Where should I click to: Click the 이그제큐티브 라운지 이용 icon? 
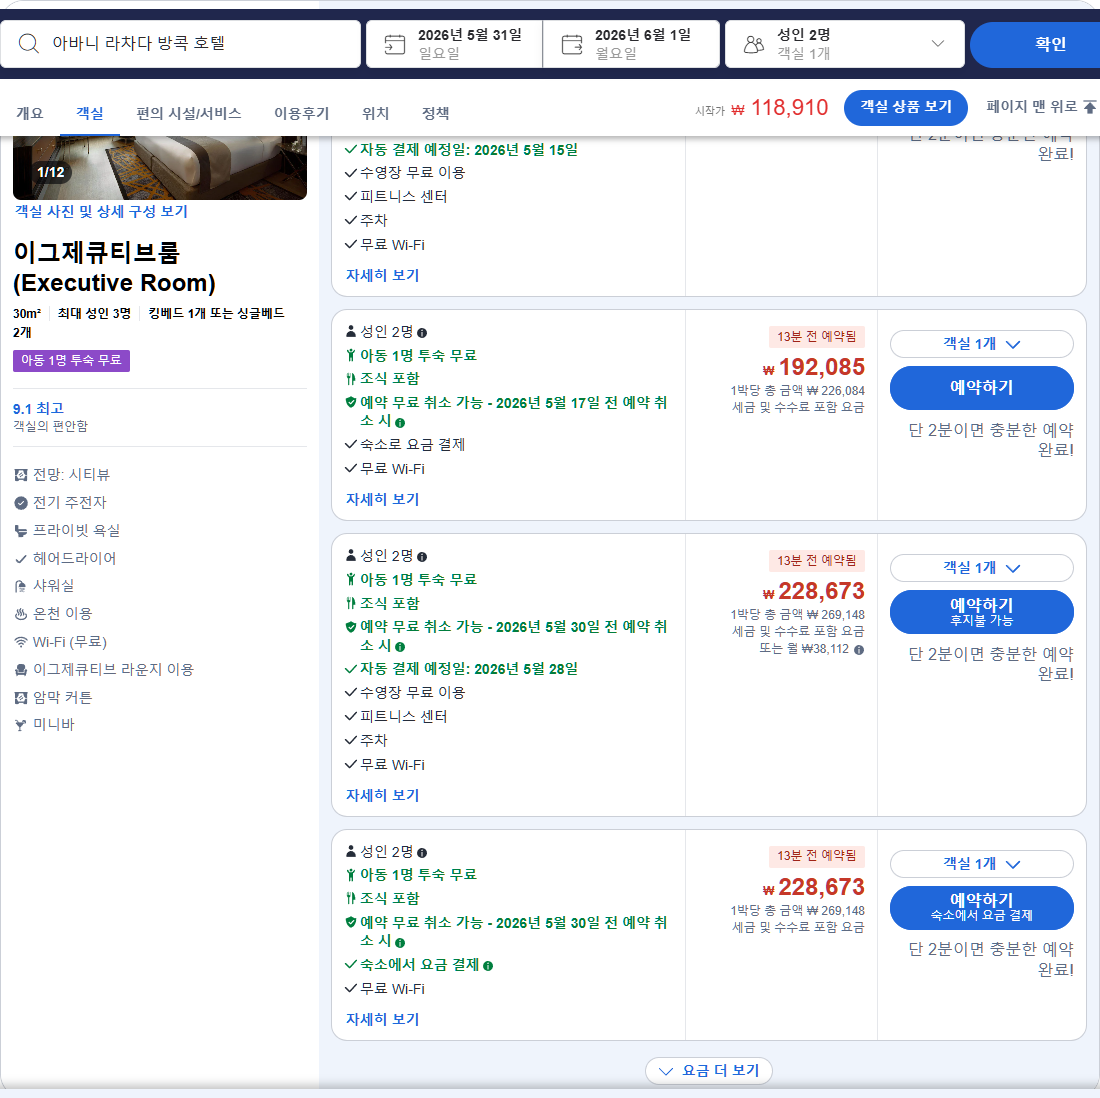click(x=21, y=670)
